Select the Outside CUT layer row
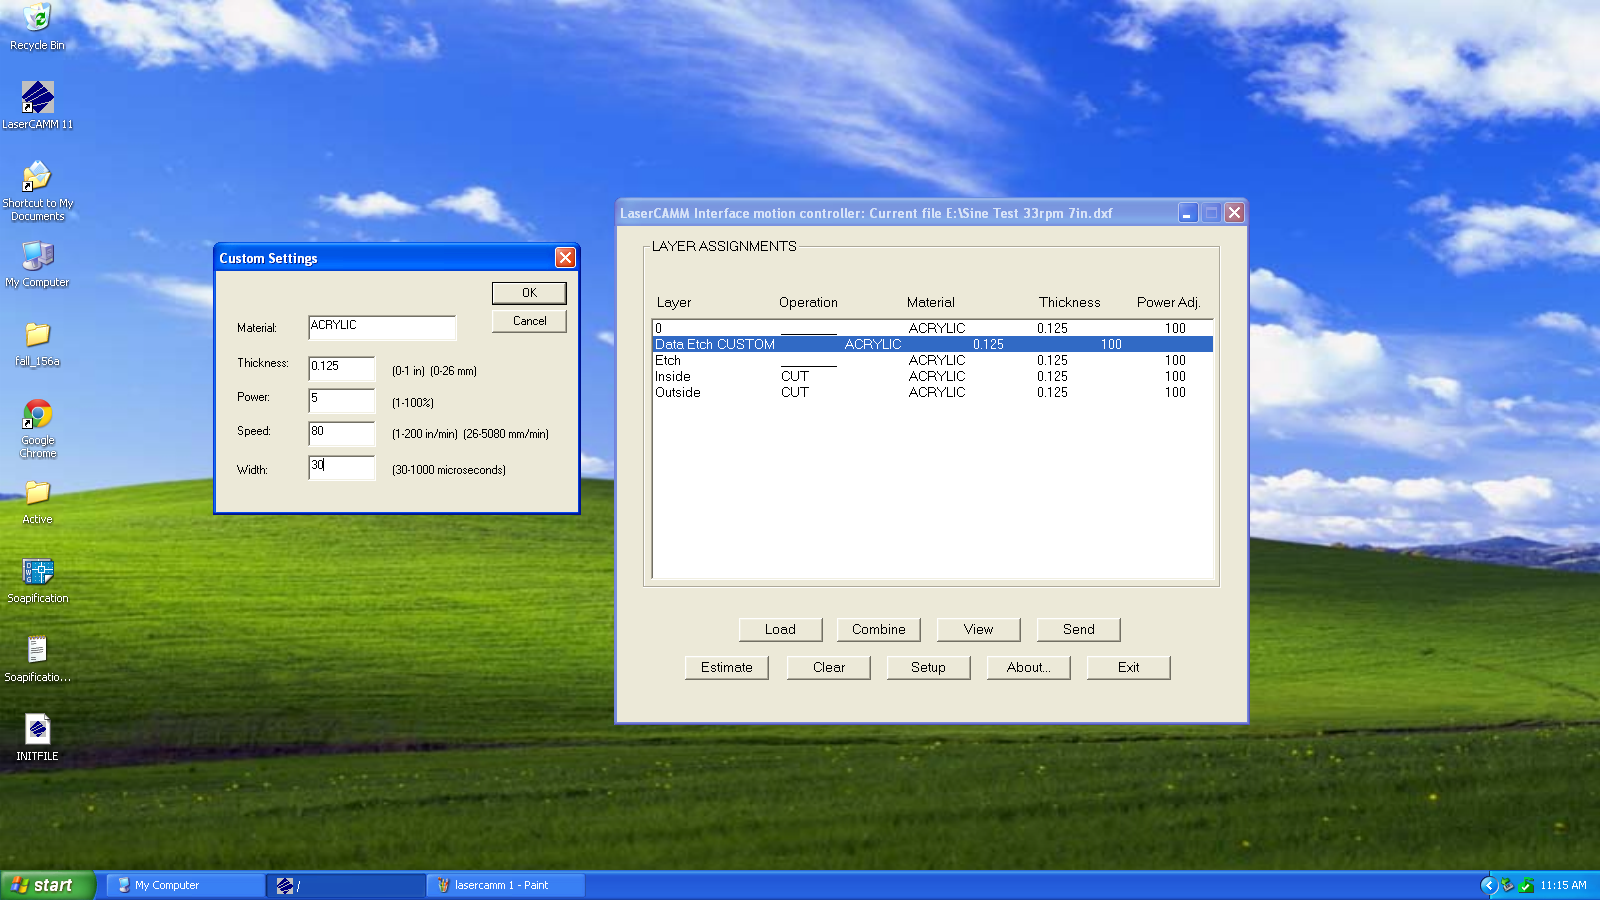 pyautogui.click(x=933, y=392)
